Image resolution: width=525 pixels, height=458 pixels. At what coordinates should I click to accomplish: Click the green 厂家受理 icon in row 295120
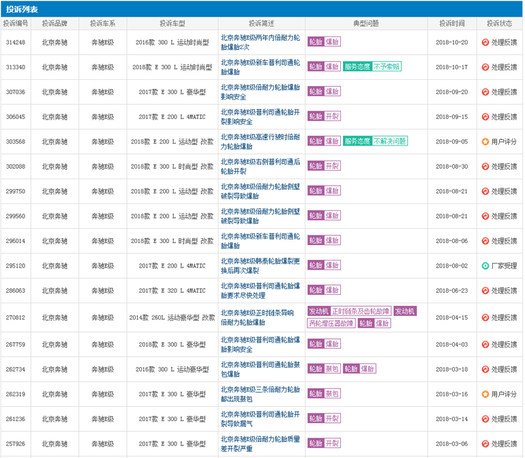[x=485, y=266]
